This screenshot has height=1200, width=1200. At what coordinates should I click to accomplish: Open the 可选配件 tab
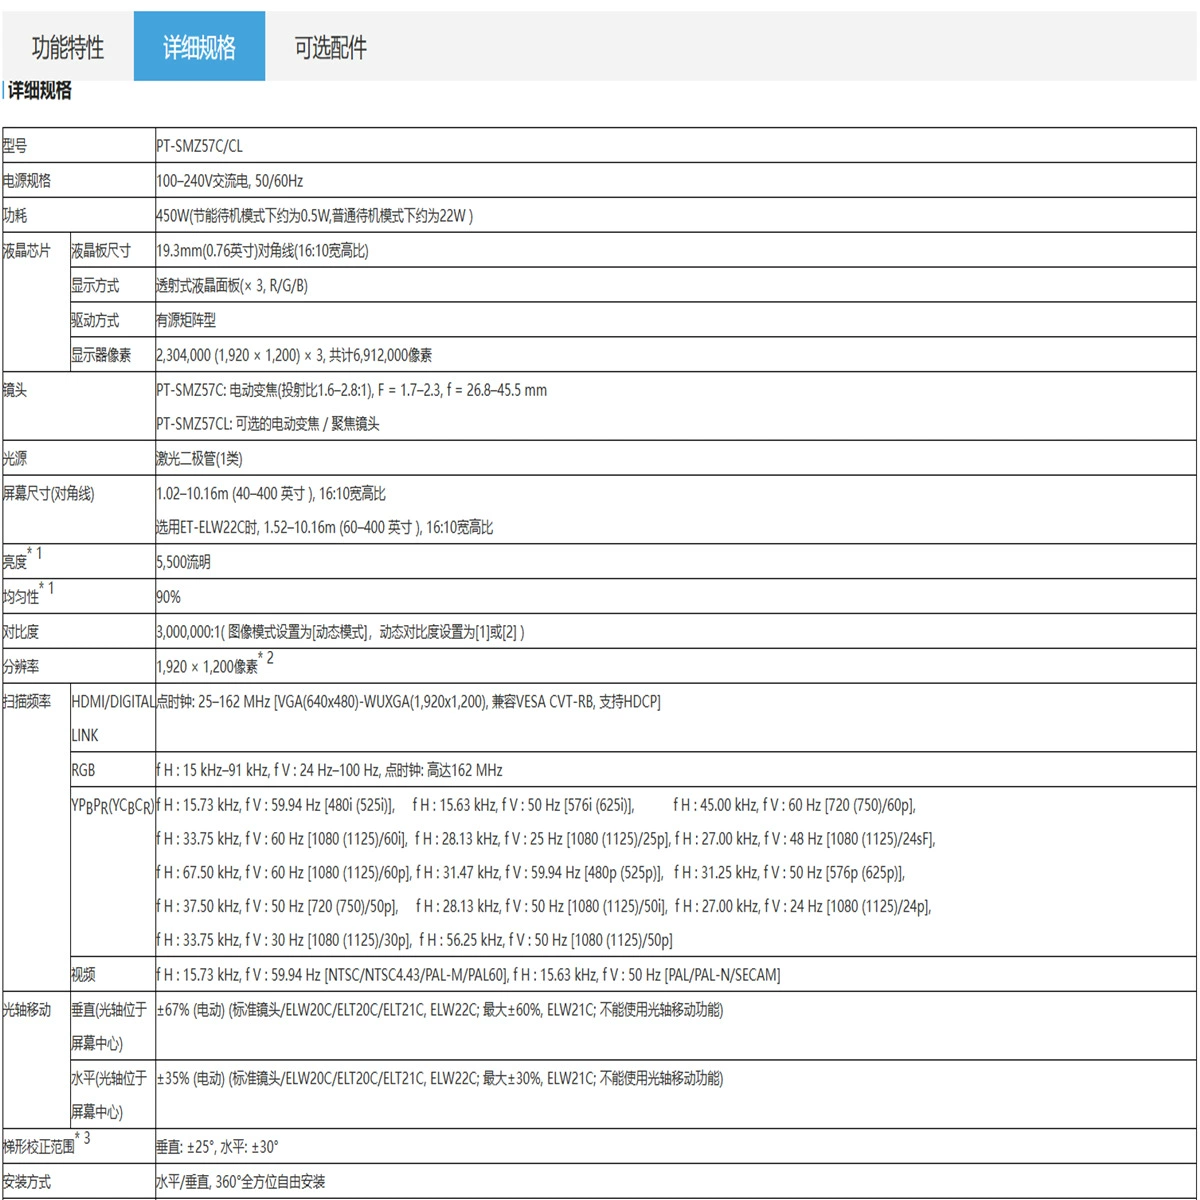[330, 47]
